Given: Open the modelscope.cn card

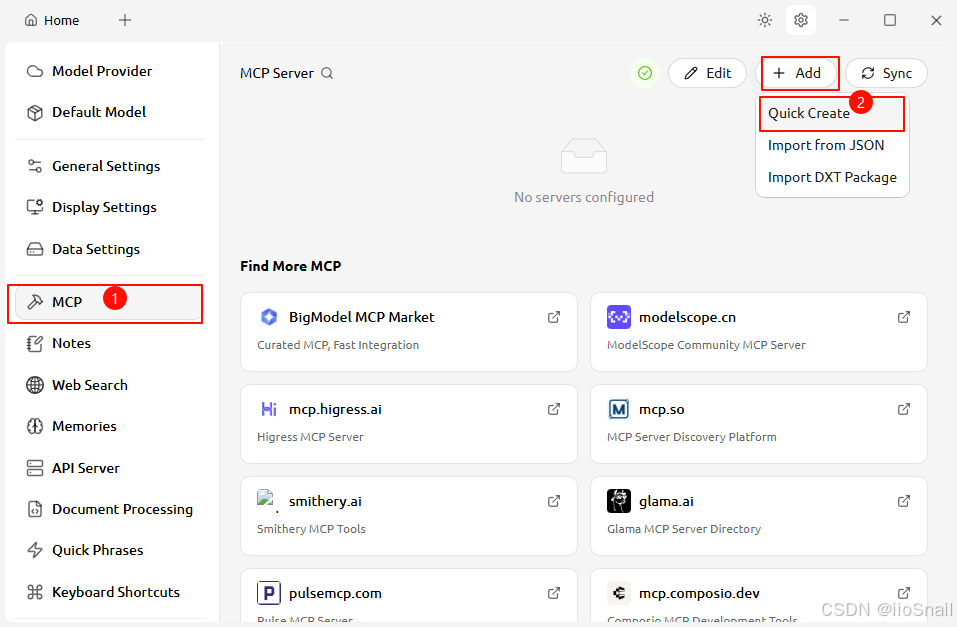Looking at the screenshot, I should [759, 332].
